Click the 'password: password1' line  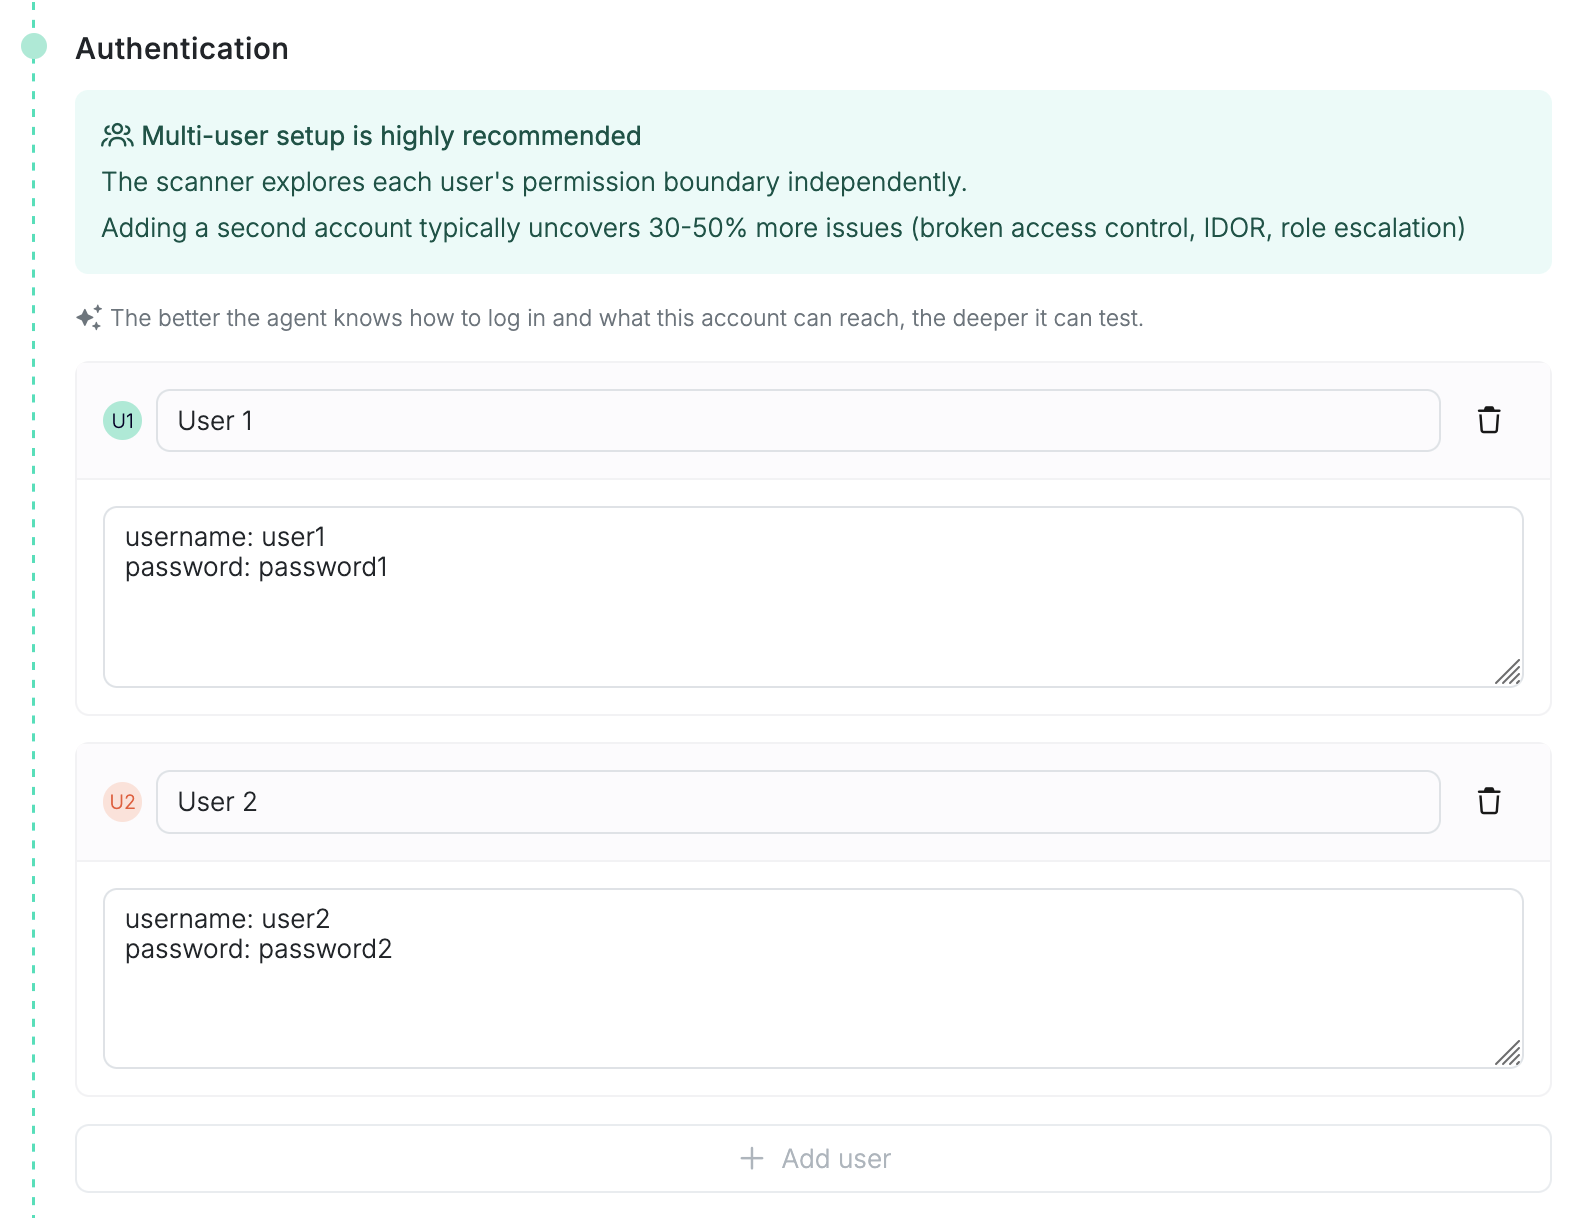pyautogui.click(x=256, y=567)
